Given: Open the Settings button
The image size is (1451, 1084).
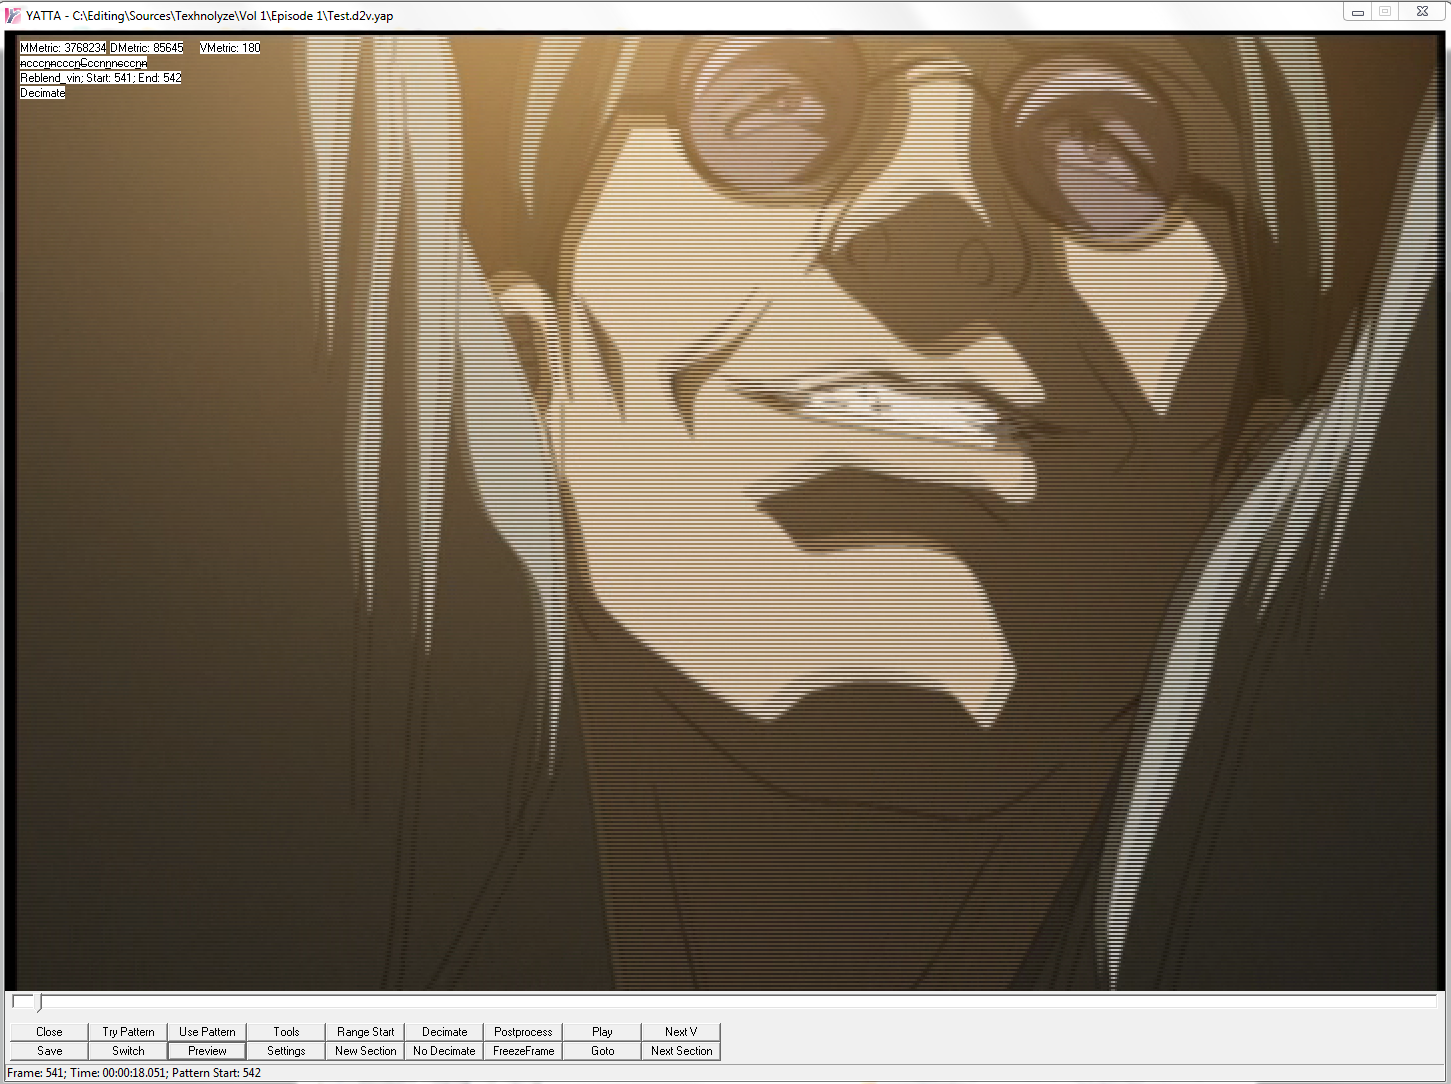Looking at the screenshot, I should tap(286, 1050).
